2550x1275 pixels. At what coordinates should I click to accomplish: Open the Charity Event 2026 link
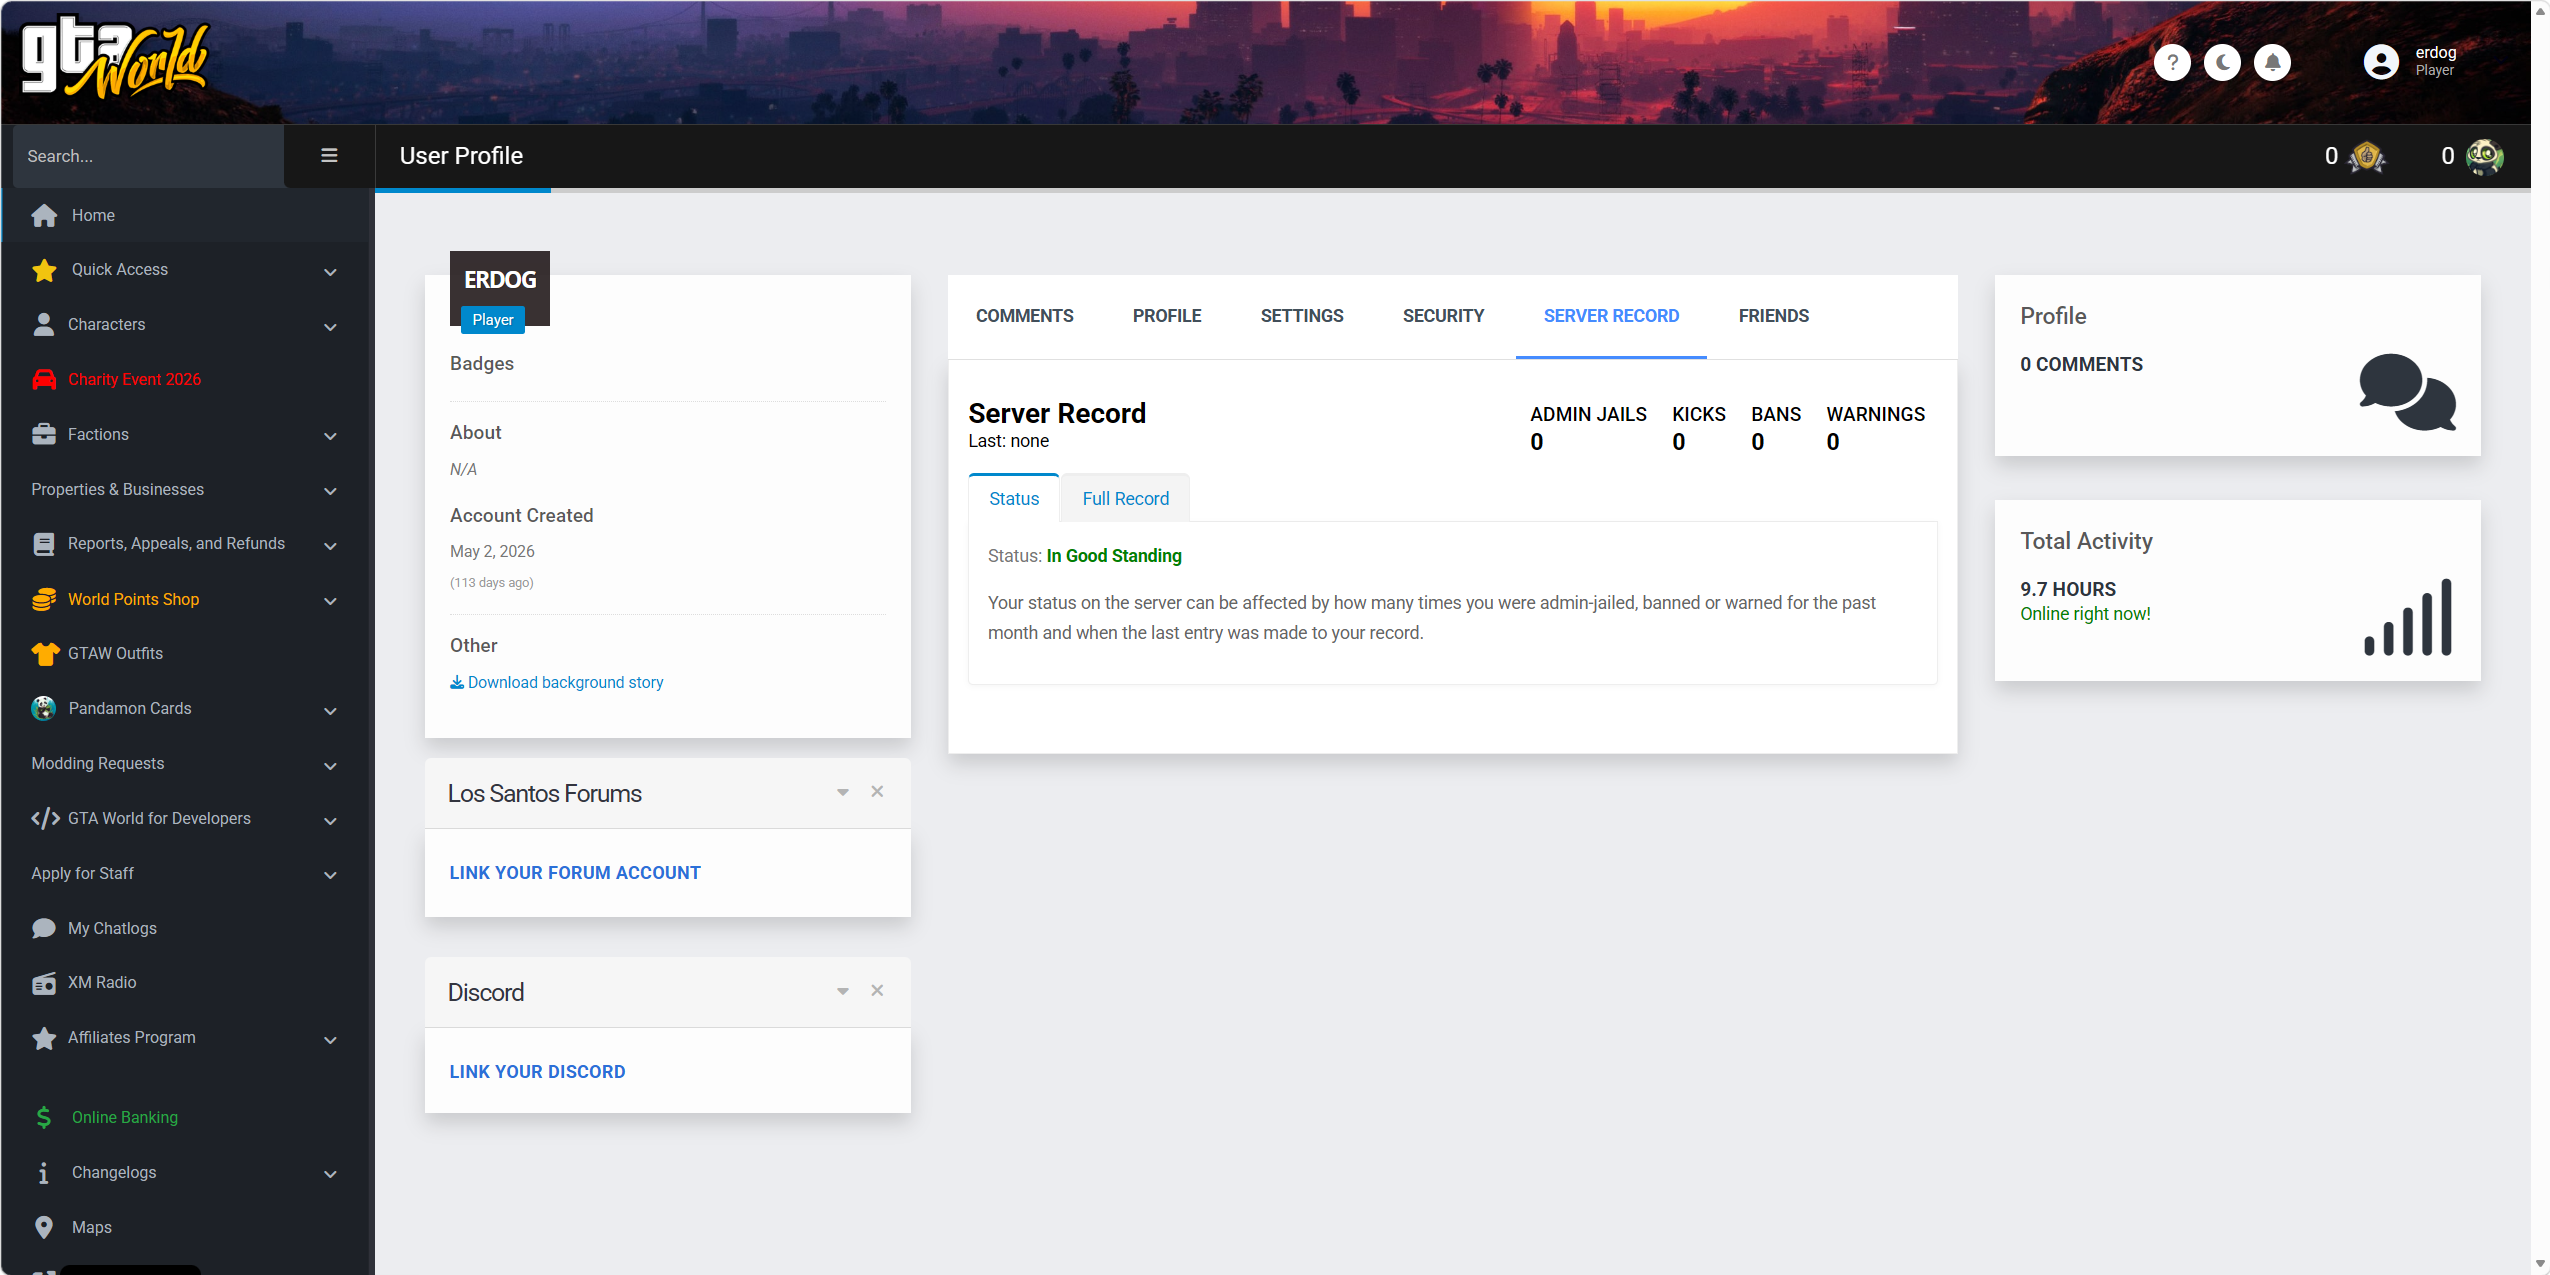click(134, 379)
